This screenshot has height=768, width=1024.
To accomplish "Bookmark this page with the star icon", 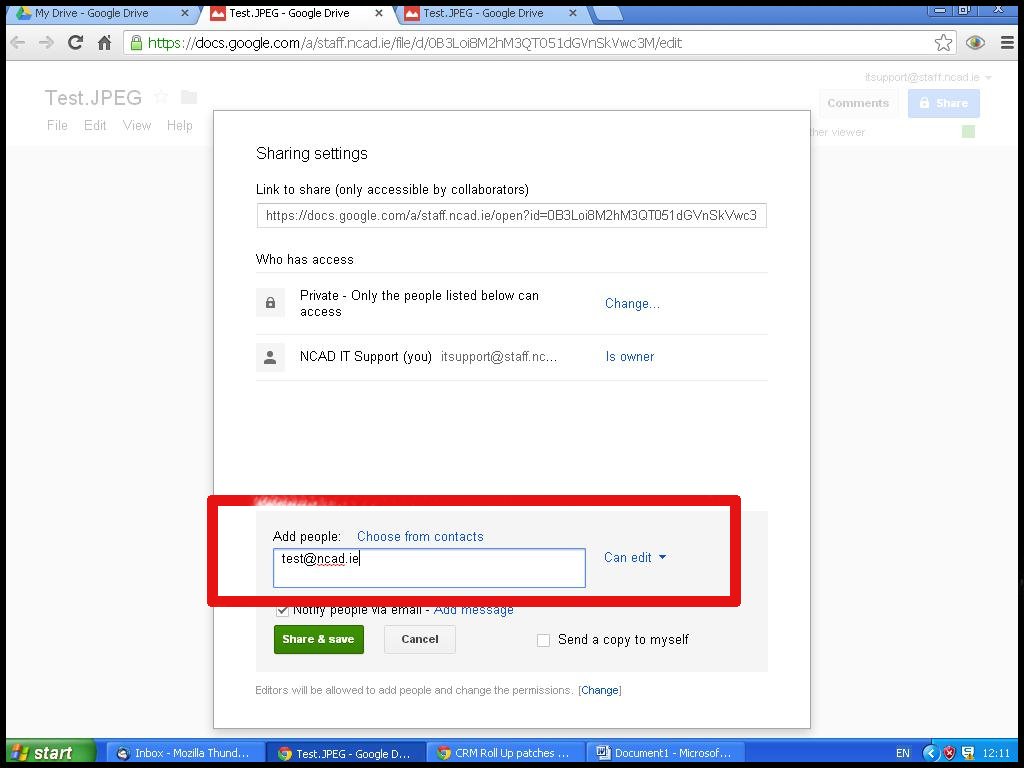I will point(943,43).
